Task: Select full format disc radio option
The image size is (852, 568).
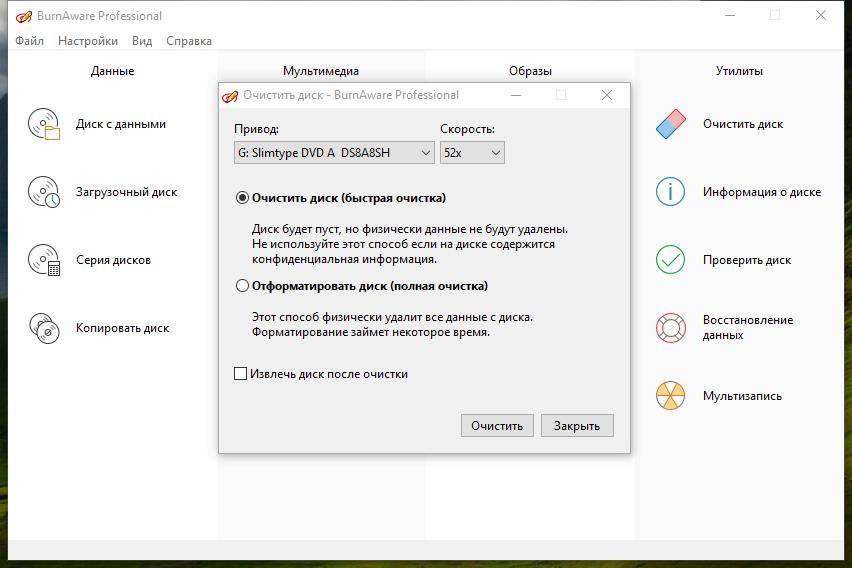Action: click(x=242, y=286)
